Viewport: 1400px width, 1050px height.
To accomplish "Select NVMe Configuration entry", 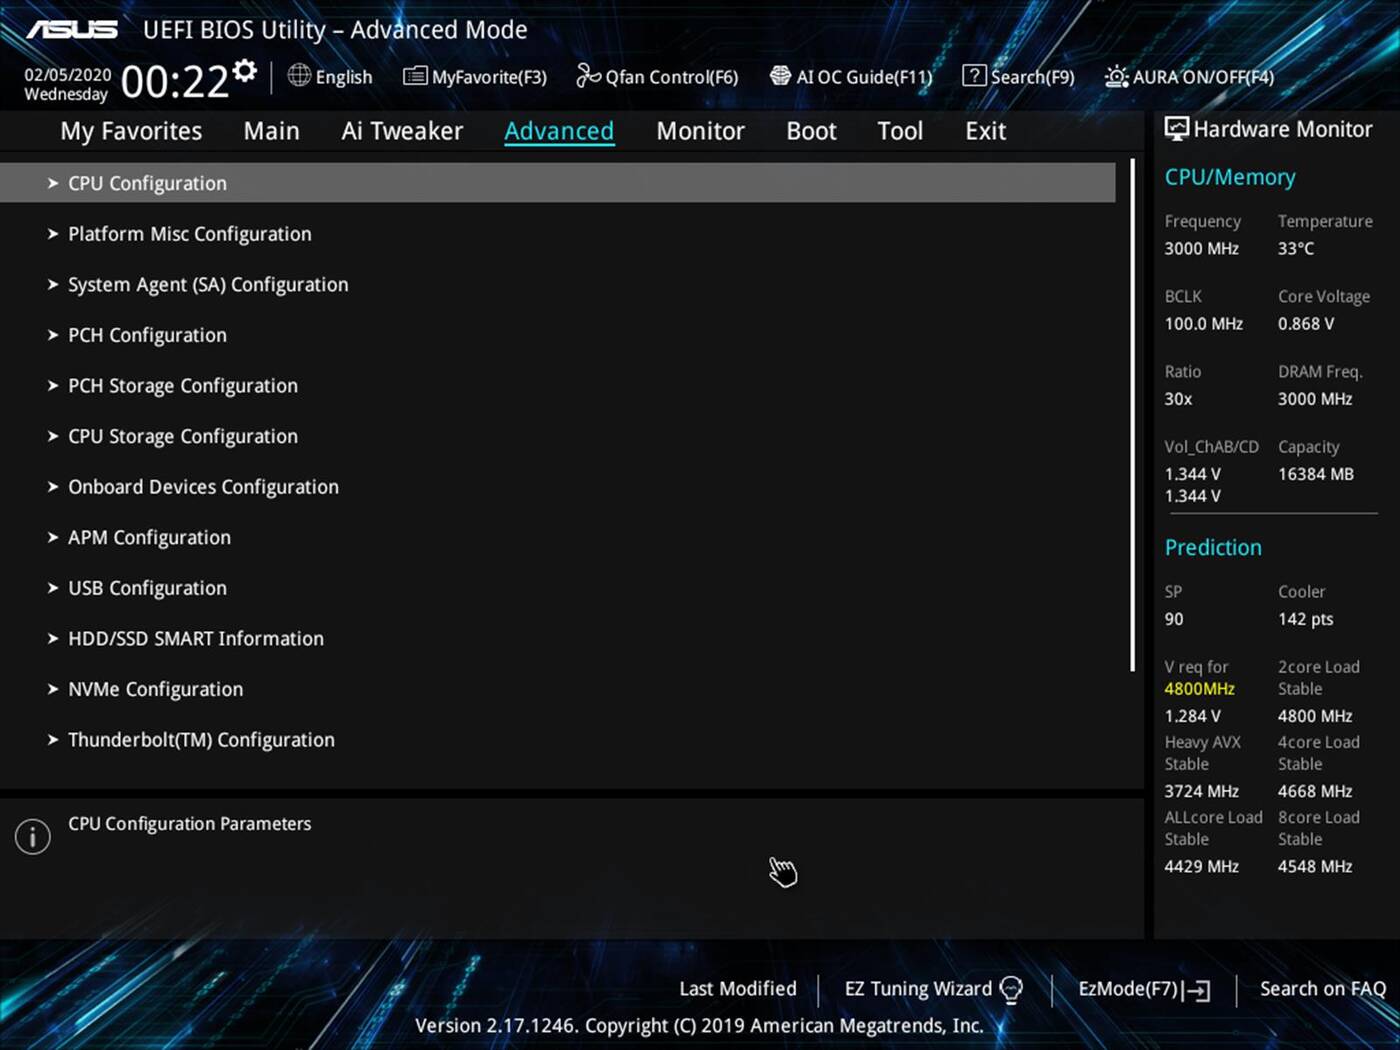I will [155, 689].
